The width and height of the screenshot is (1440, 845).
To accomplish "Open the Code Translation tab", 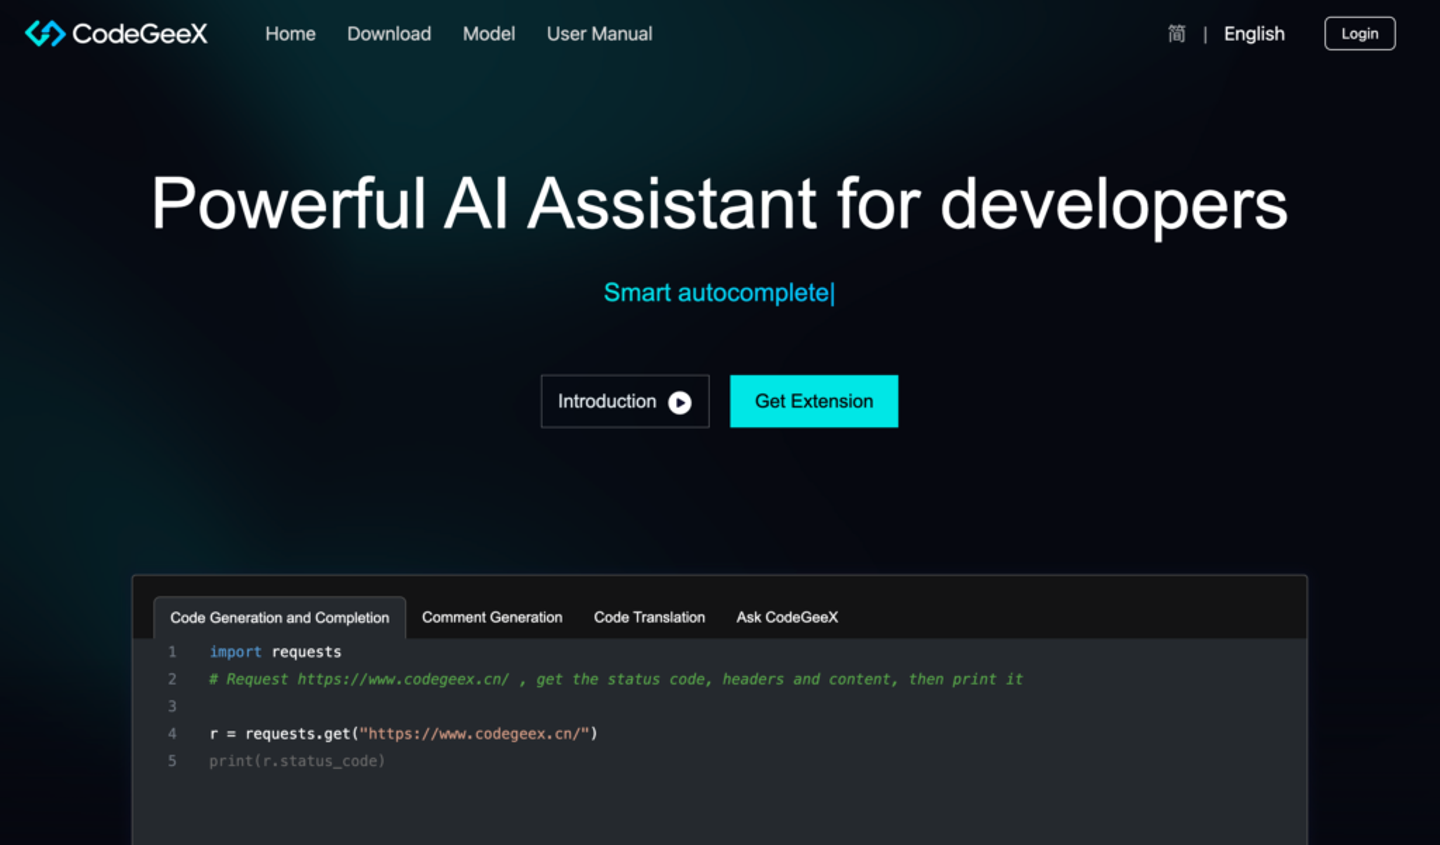I will [649, 617].
